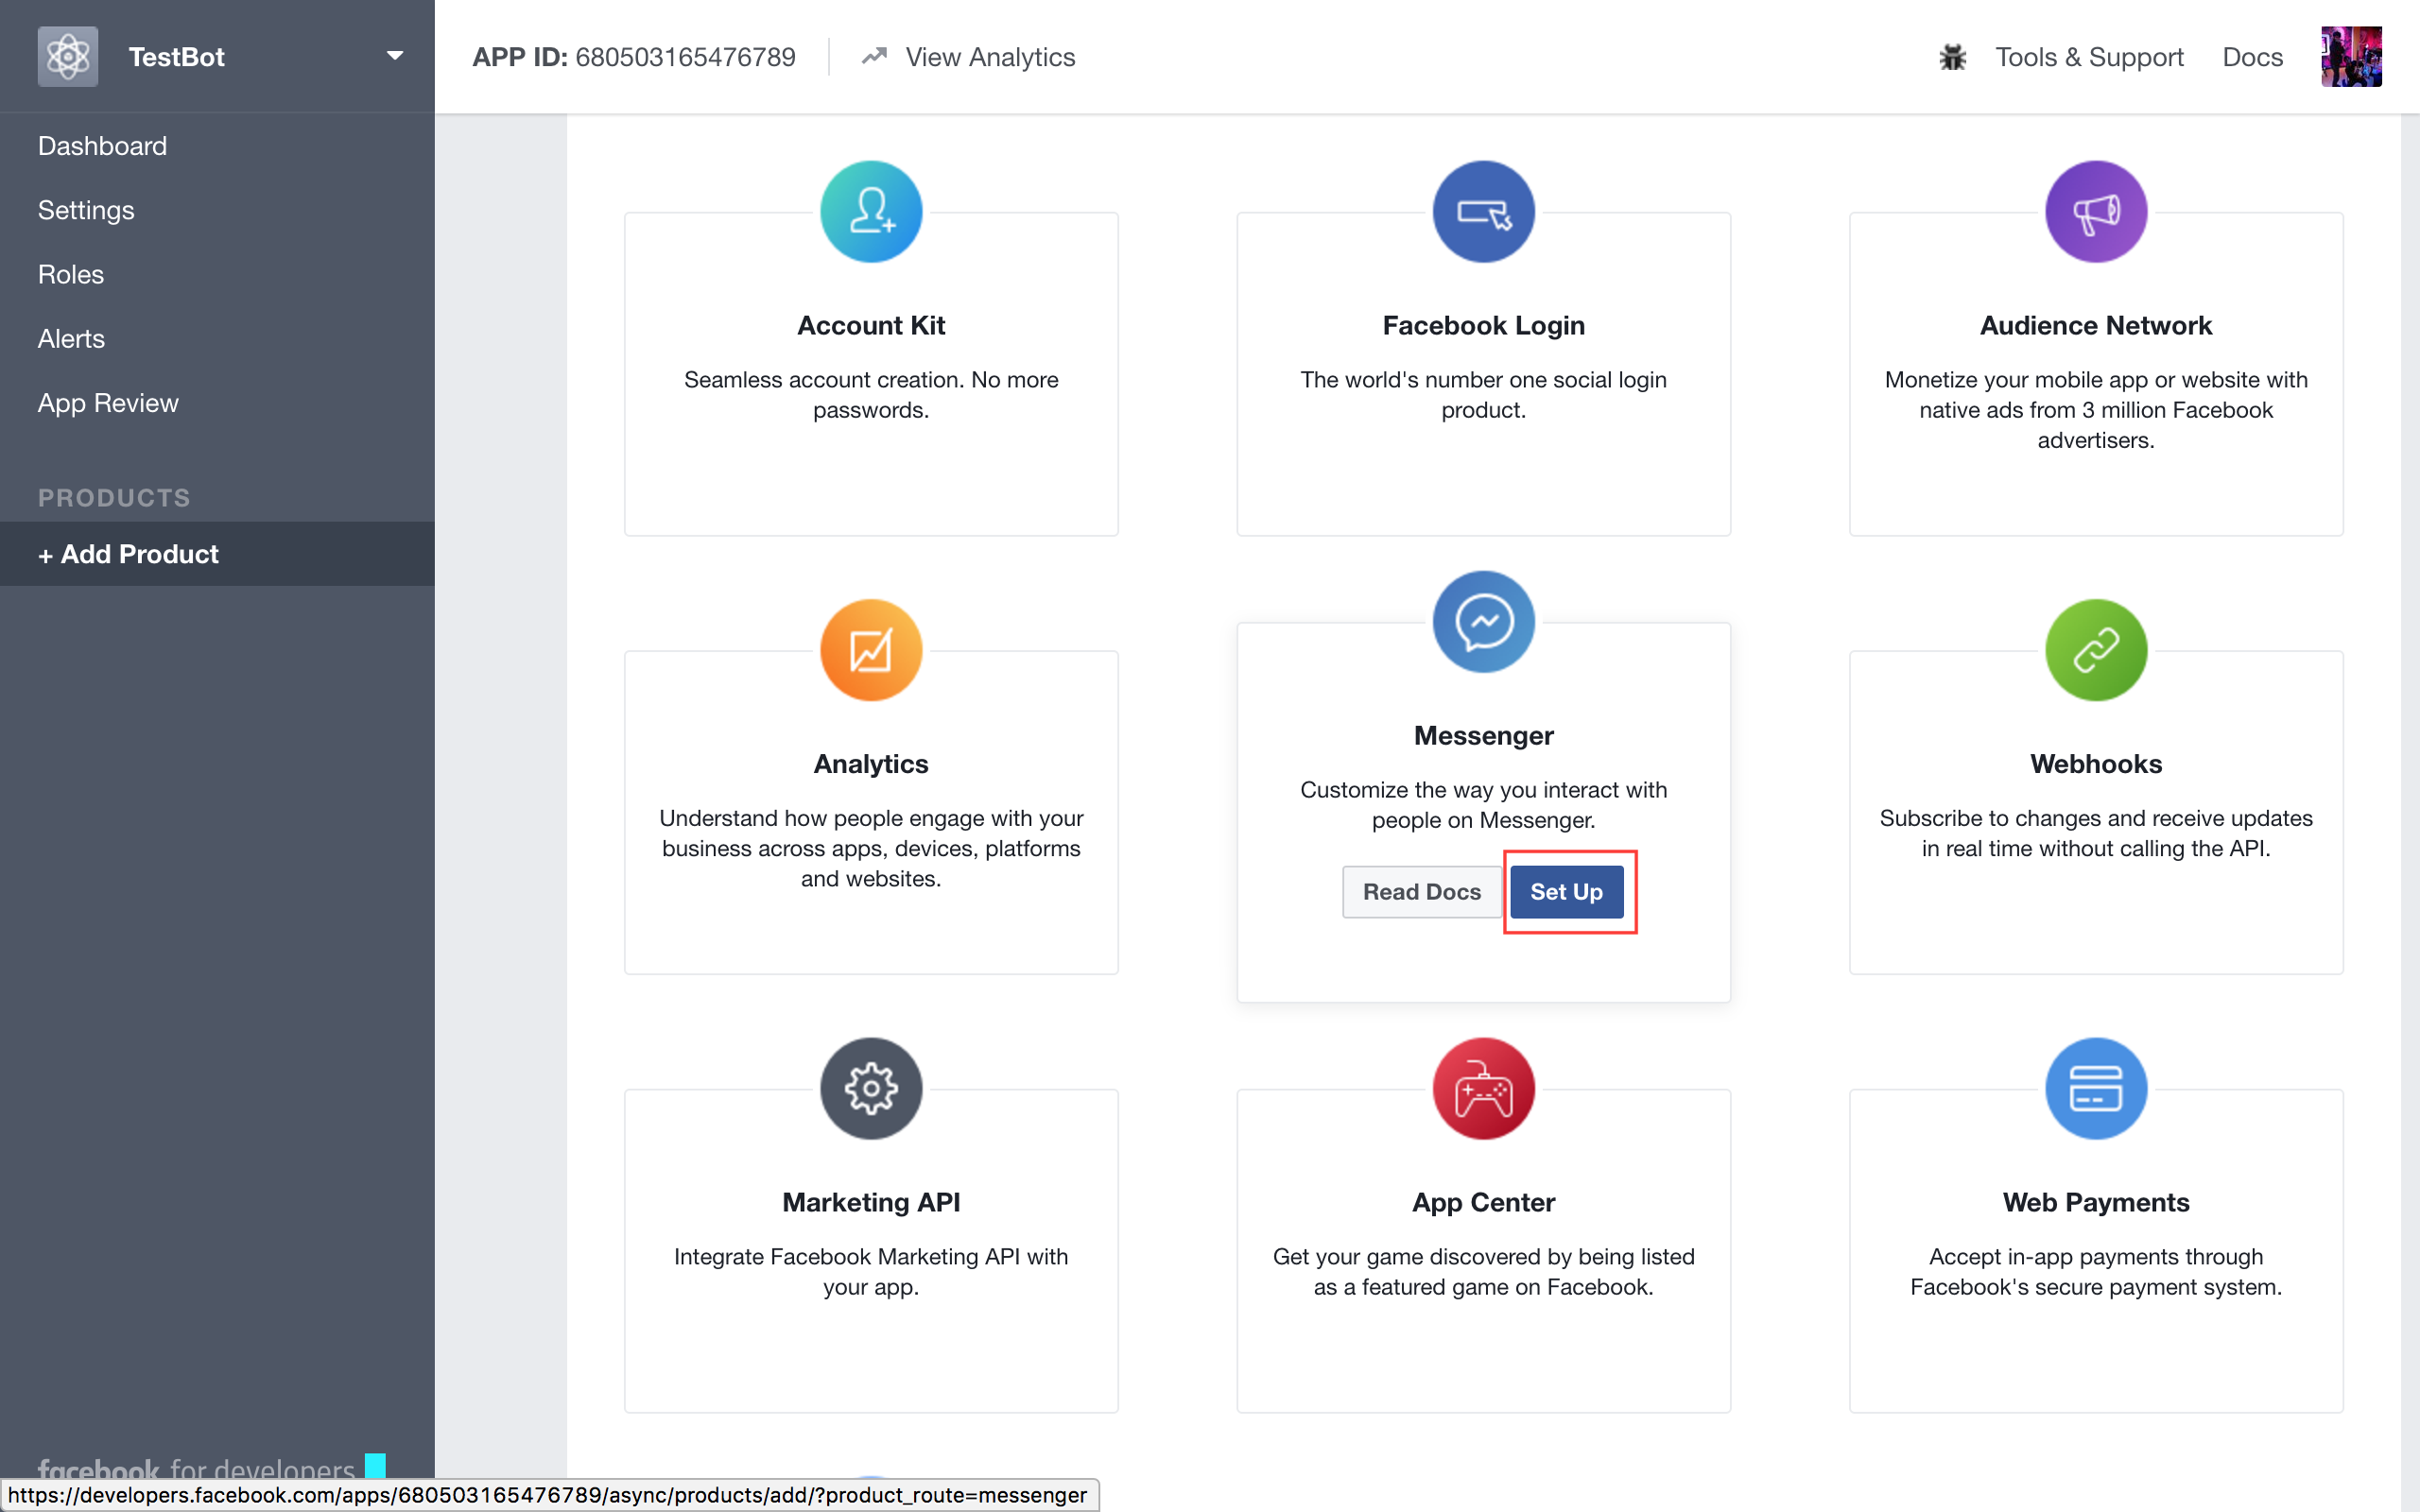This screenshot has width=2420, height=1512.
Task: Click the Set Up button for Messenger
Action: tap(1564, 892)
